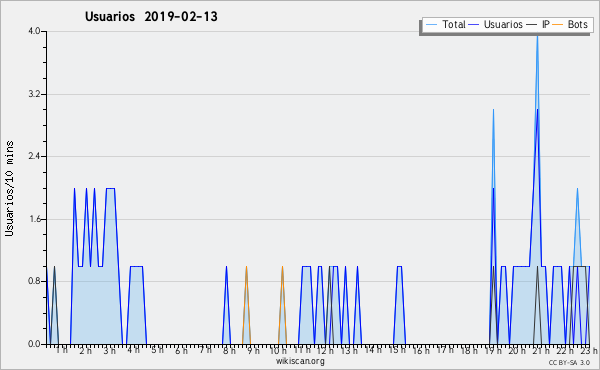
Task: Click the light blue Total legend line
Action: [431, 24]
